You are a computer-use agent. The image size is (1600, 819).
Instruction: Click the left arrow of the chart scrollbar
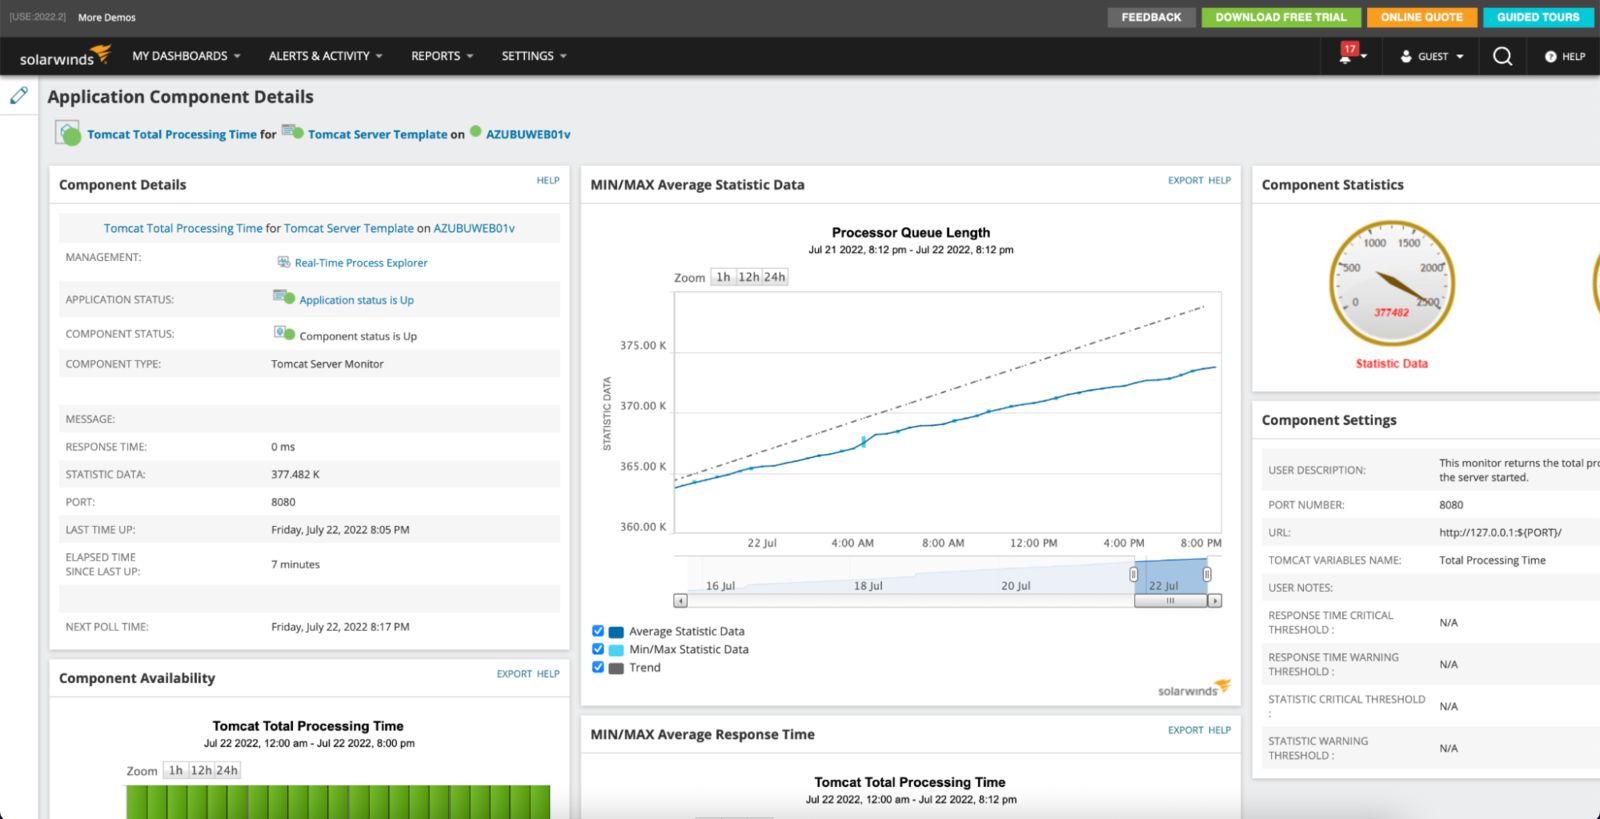(x=680, y=601)
